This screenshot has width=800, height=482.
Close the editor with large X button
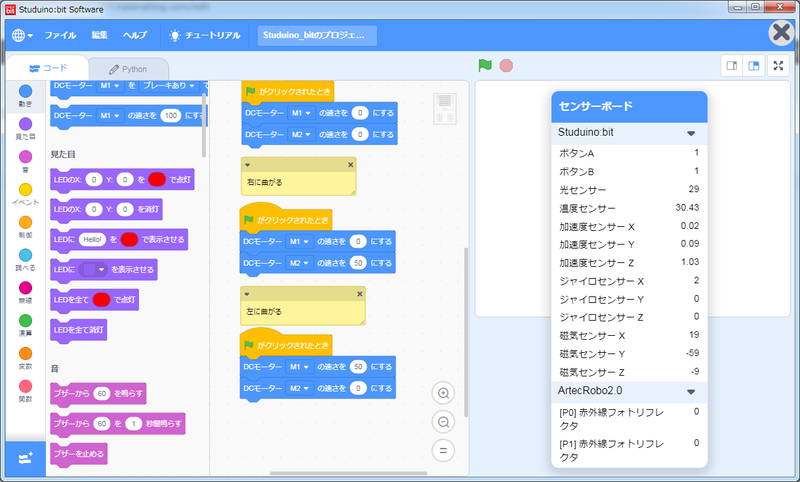click(782, 33)
